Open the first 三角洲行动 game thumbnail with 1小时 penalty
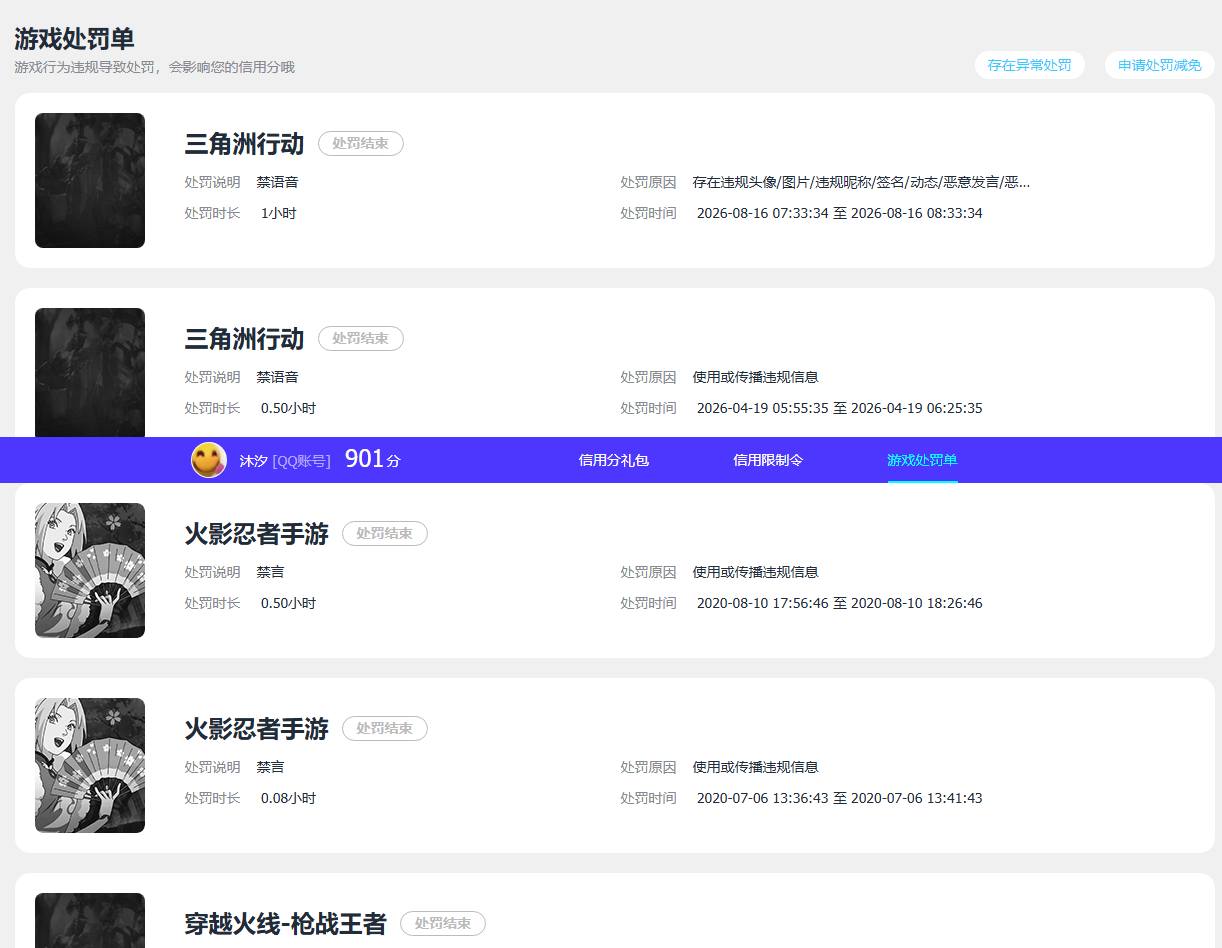The width and height of the screenshot is (1222, 948). click(90, 180)
